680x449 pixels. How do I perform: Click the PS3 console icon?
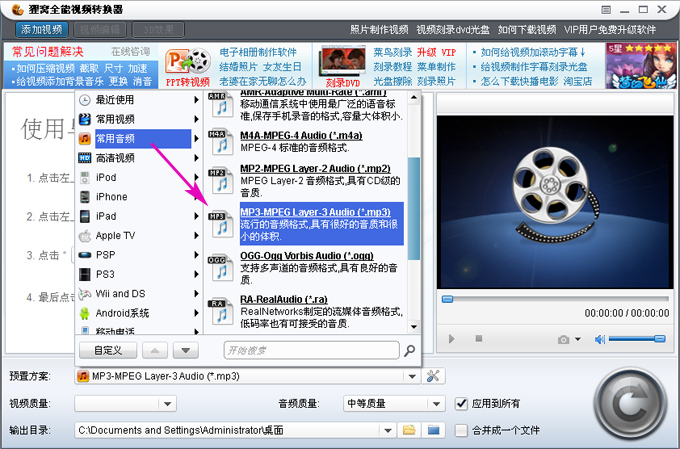pyautogui.click(x=85, y=274)
